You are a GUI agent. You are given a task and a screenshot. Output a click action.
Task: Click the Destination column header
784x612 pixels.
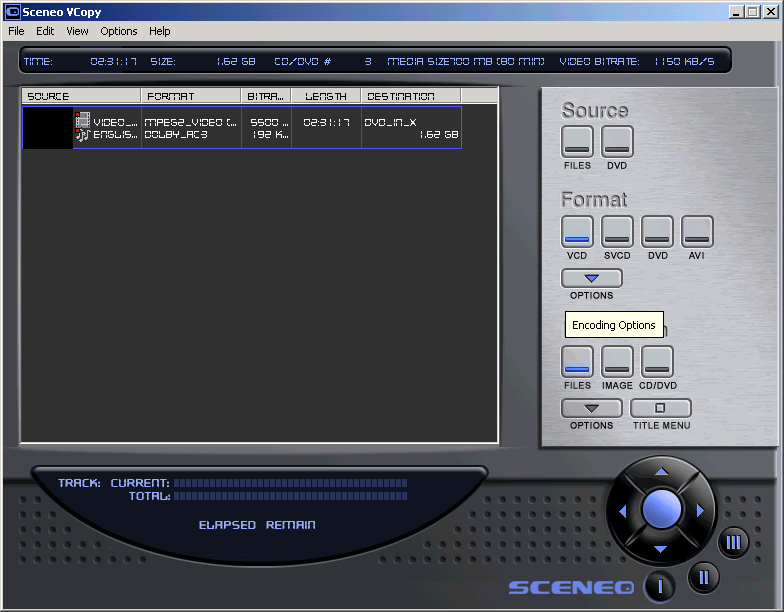tap(410, 96)
